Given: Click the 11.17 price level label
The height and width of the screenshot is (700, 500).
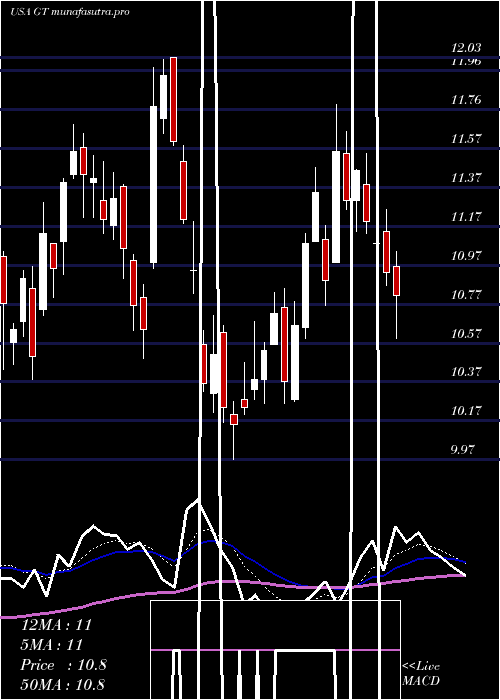Looking at the screenshot, I should (x=466, y=217).
